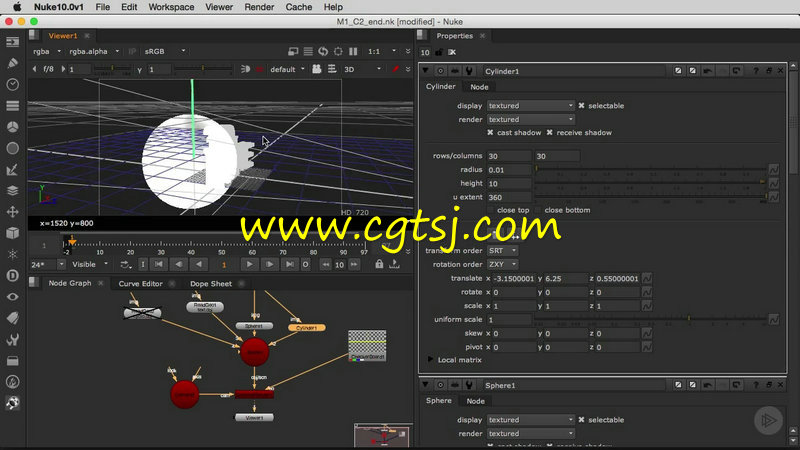Click the rows input field showing 30
Image resolution: width=800 pixels, height=450 pixels.
click(x=509, y=156)
